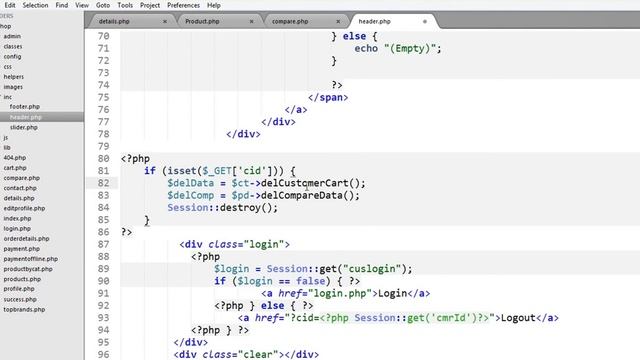Close the compare.php tab

(338, 21)
